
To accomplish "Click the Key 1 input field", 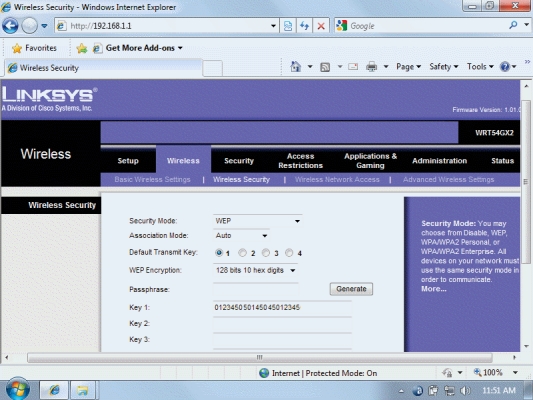I will click(x=282, y=308).
